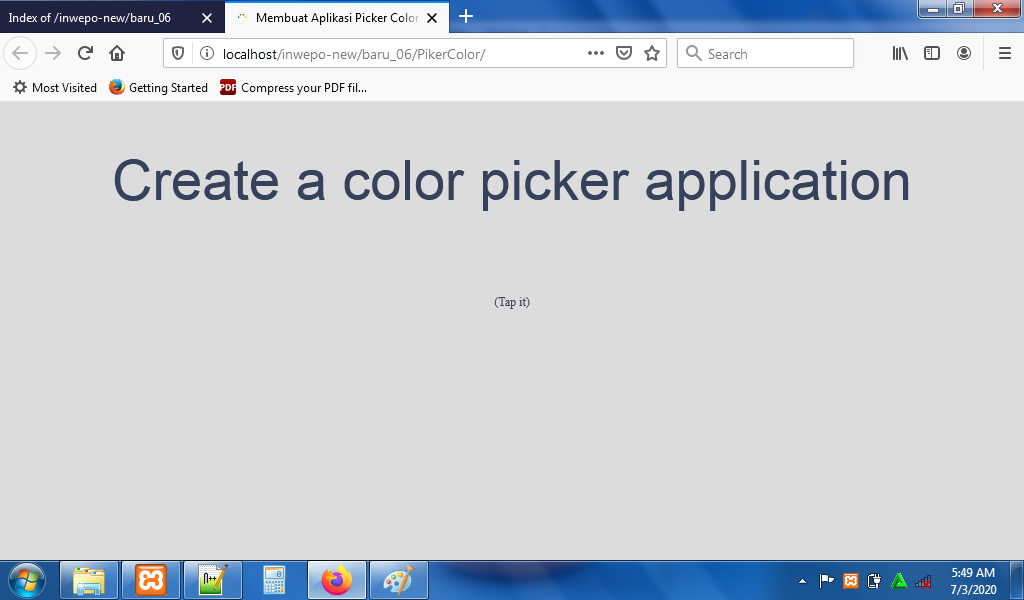The height and width of the screenshot is (600, 1024).
Task: Open Paint from the taskbar
Action: tap(399, 580)
